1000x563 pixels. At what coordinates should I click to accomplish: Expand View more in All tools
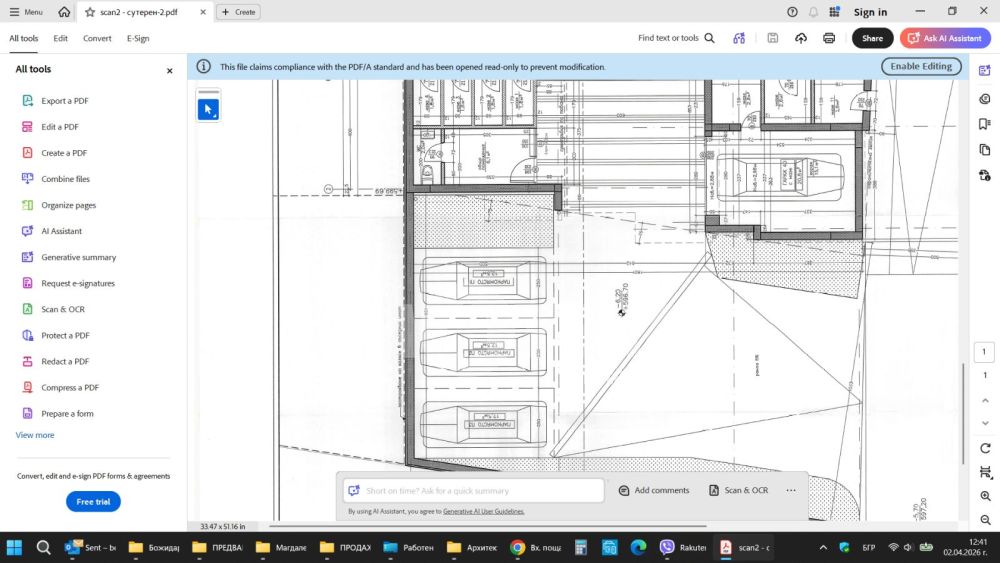35,435
